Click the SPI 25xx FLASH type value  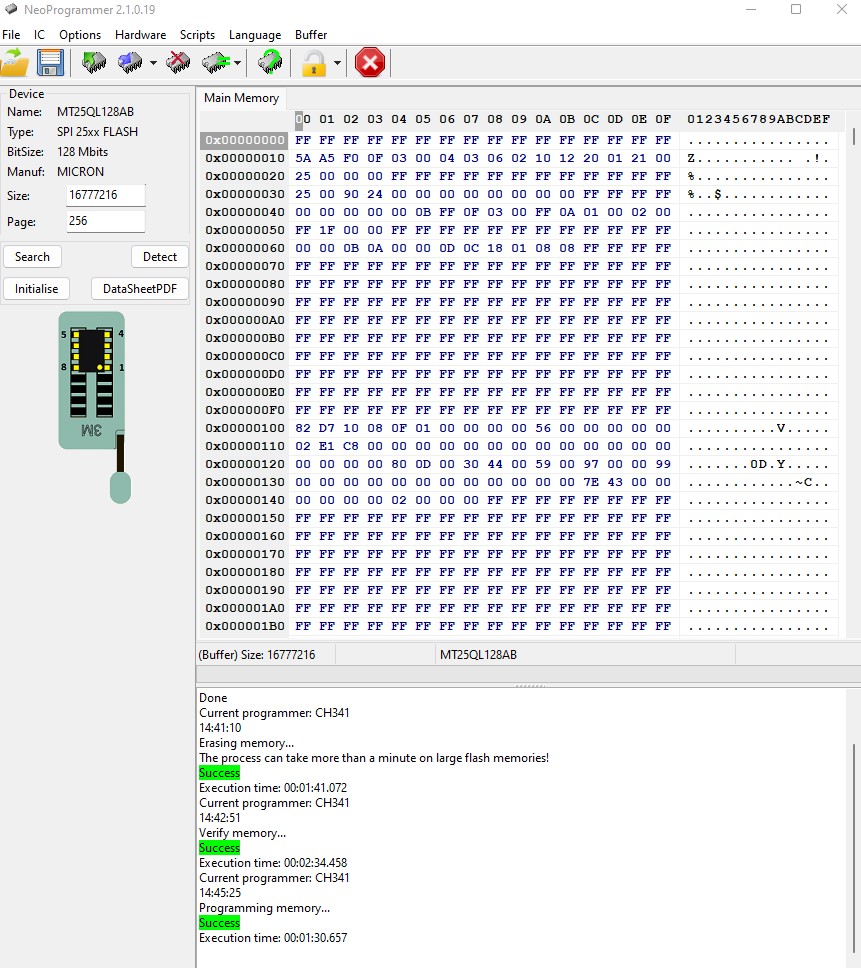[x=97, y=131]
